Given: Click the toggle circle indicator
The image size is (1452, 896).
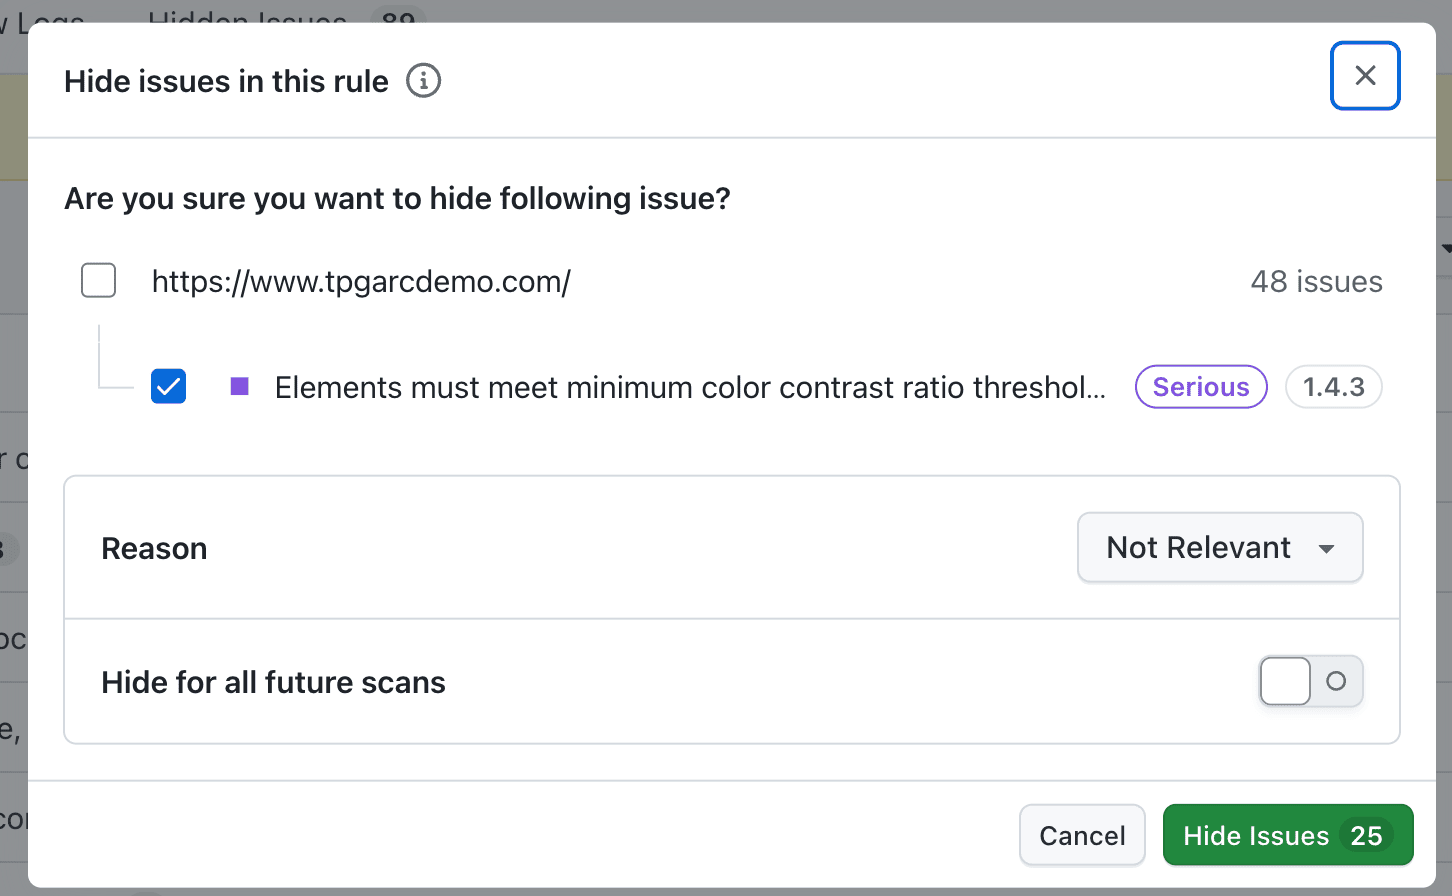Looking at the screenshot, I should click(1337, 681).
